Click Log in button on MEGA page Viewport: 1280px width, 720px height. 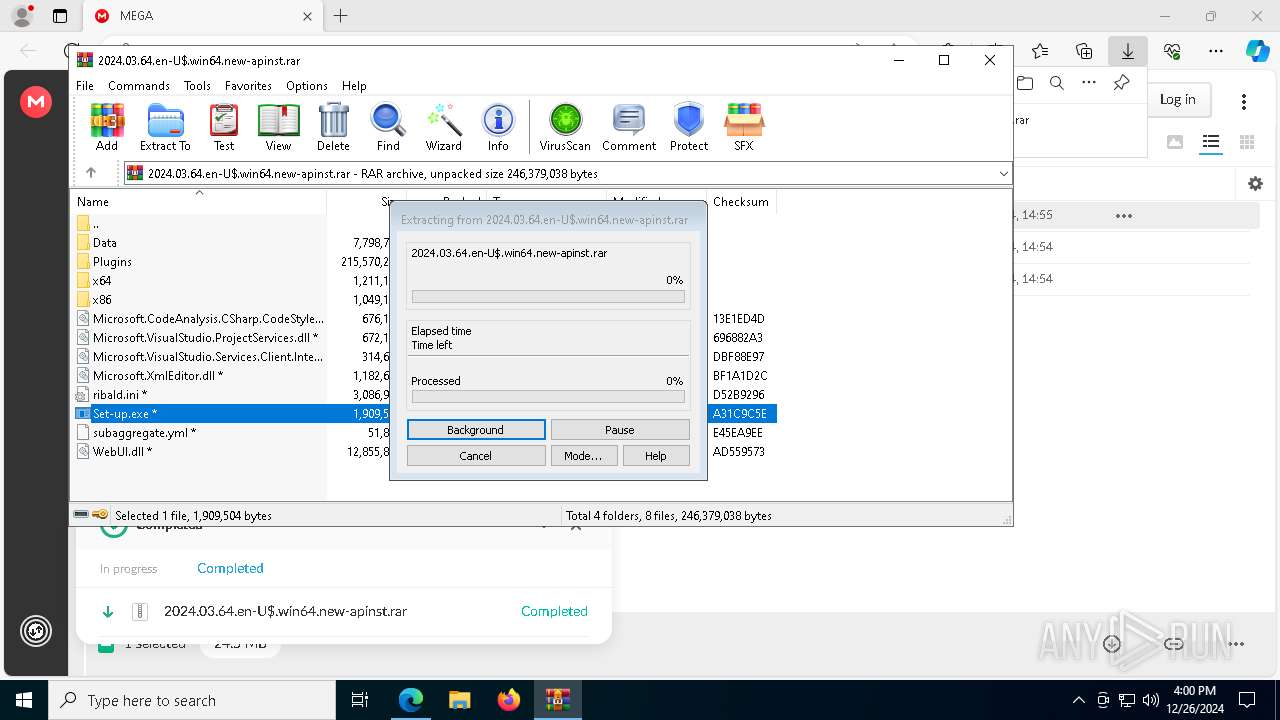coord(1177,99)
